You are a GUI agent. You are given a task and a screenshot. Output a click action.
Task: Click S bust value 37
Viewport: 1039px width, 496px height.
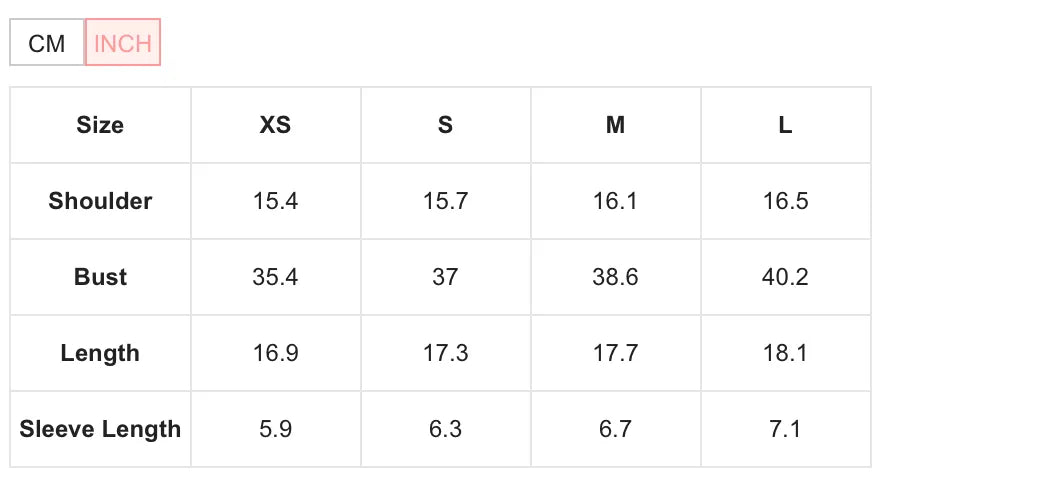445,277
